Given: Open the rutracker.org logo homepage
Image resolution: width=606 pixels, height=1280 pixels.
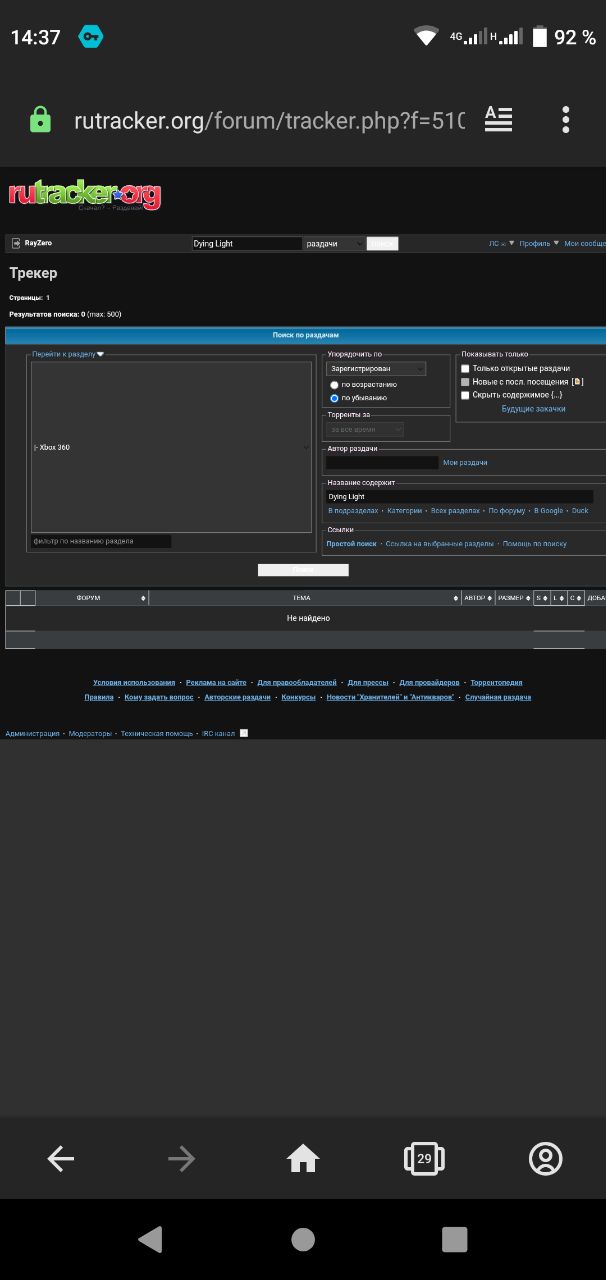Looking at the screenshot, I should [x=85, y=194].
